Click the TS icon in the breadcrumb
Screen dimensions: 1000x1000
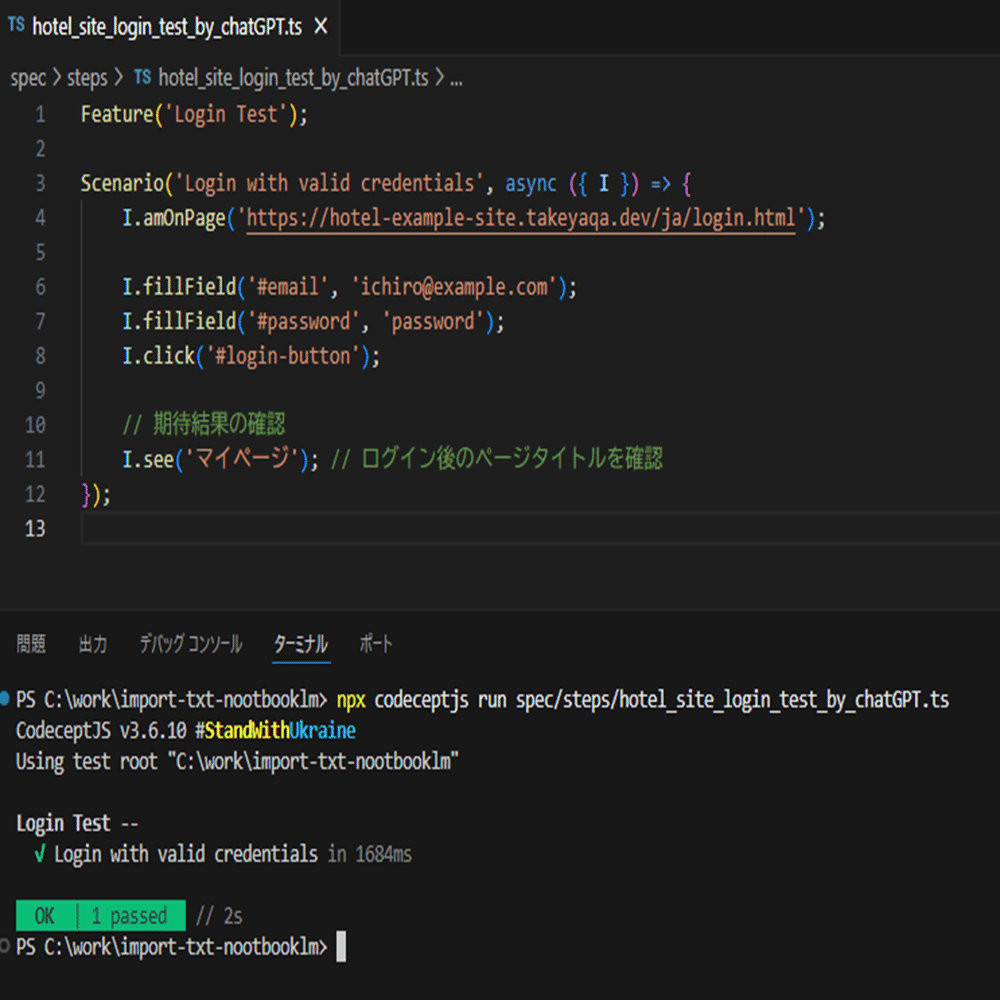(142, 77)
